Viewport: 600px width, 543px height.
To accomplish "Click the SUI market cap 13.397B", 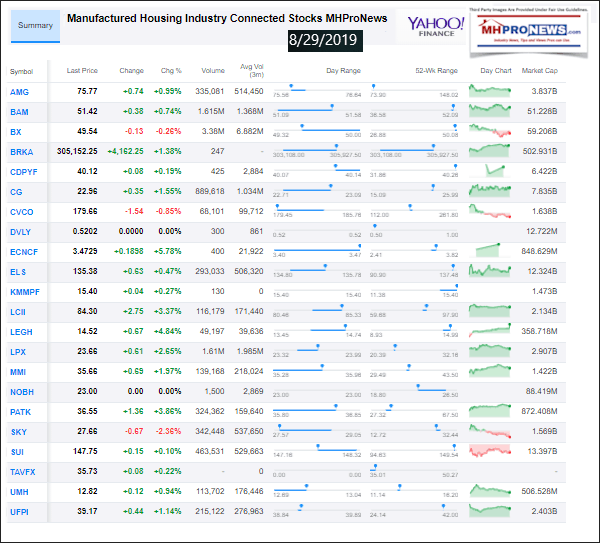I will coord(542,452).
